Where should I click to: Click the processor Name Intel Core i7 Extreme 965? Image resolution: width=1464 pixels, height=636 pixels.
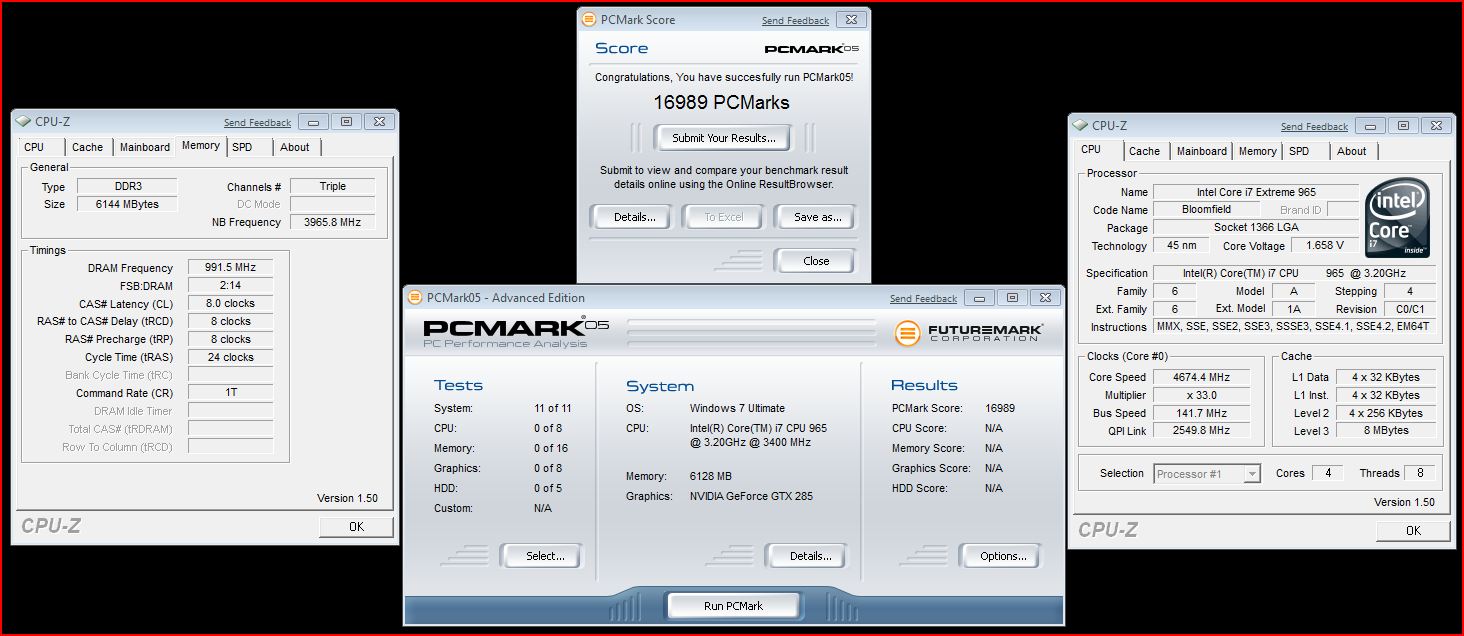(1255, 192)
